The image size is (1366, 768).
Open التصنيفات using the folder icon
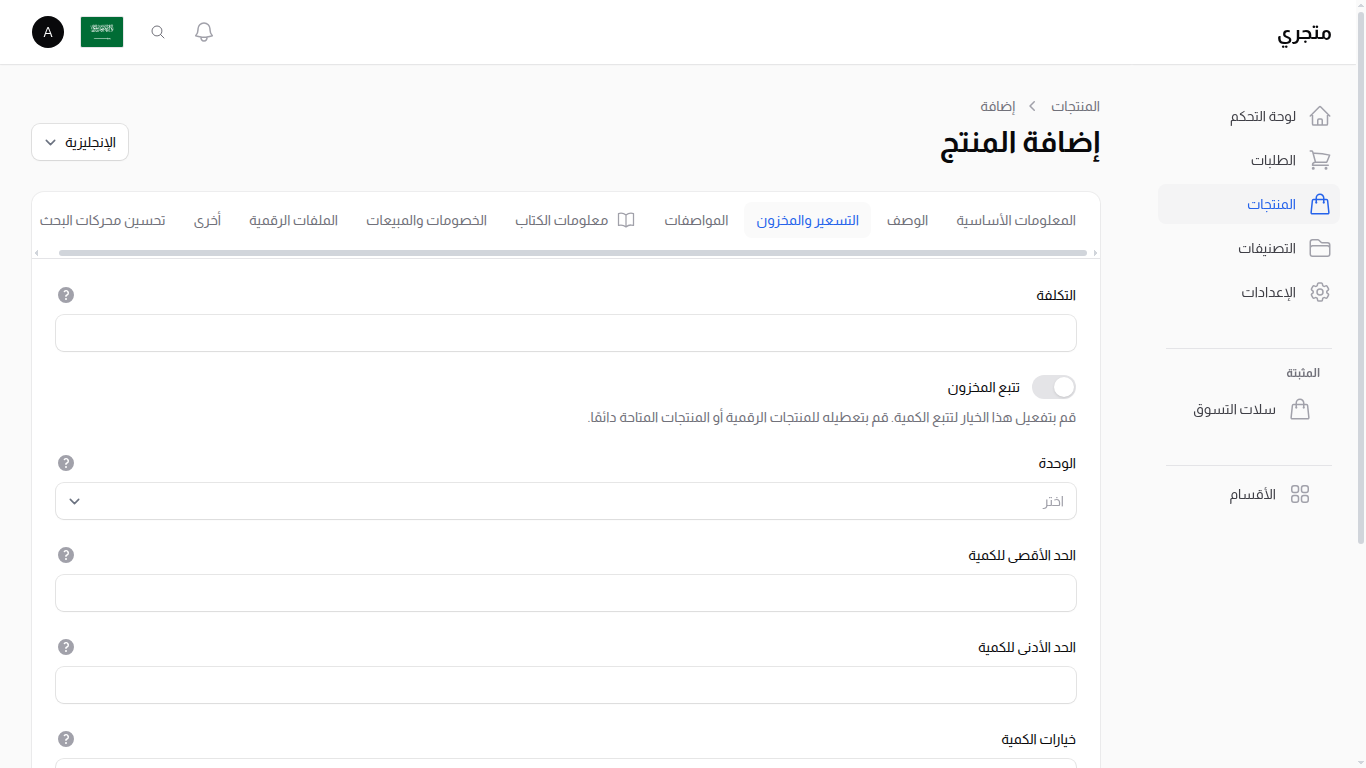(x=1319, y=247)
